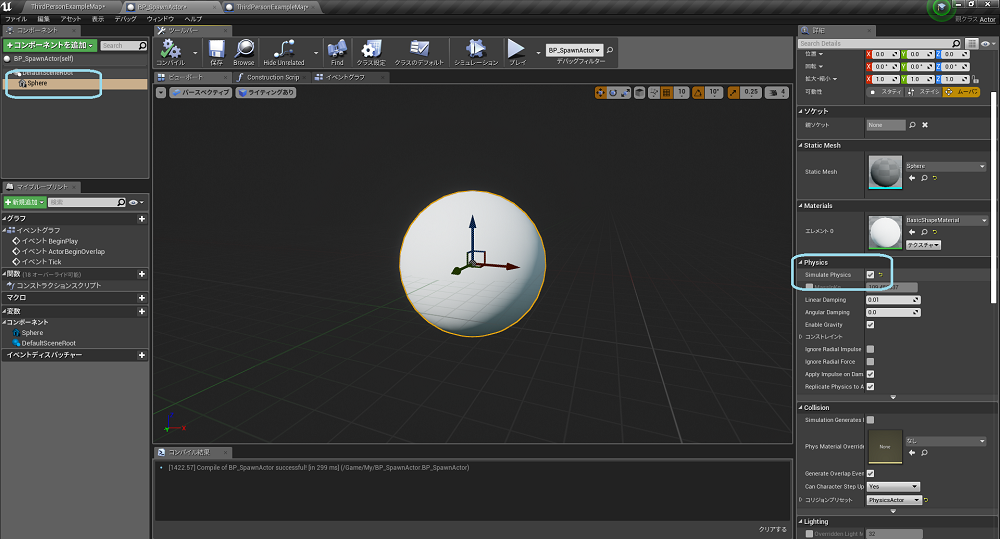Toggle Apply Impulse on Damage checkbox

[x=870, y=374]
